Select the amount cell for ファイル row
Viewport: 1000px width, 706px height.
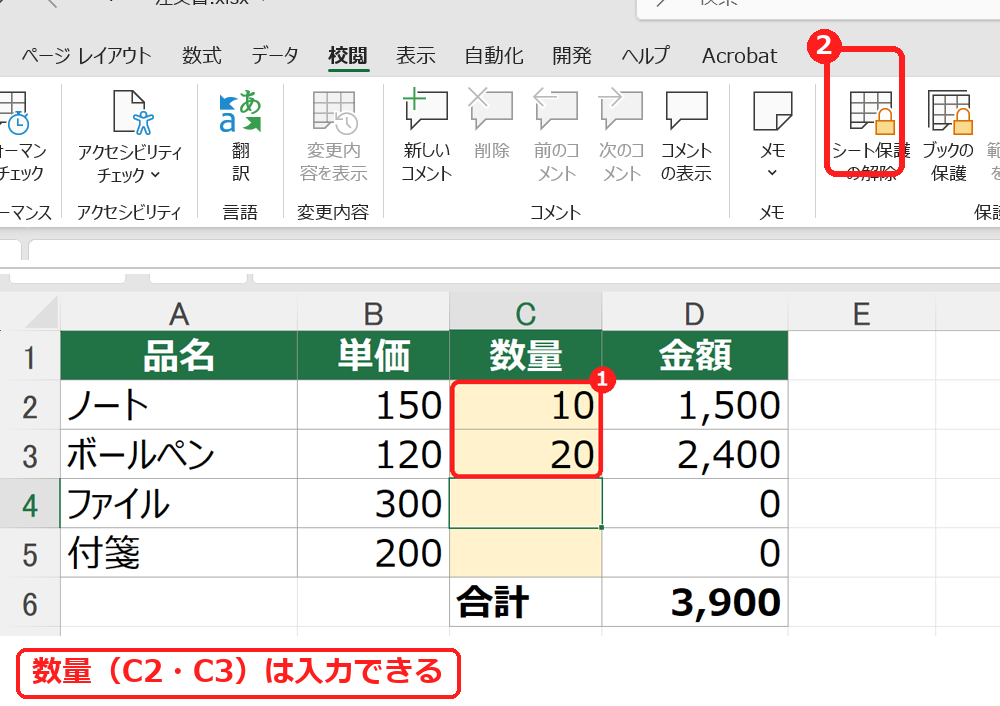(x=695, y=503)
